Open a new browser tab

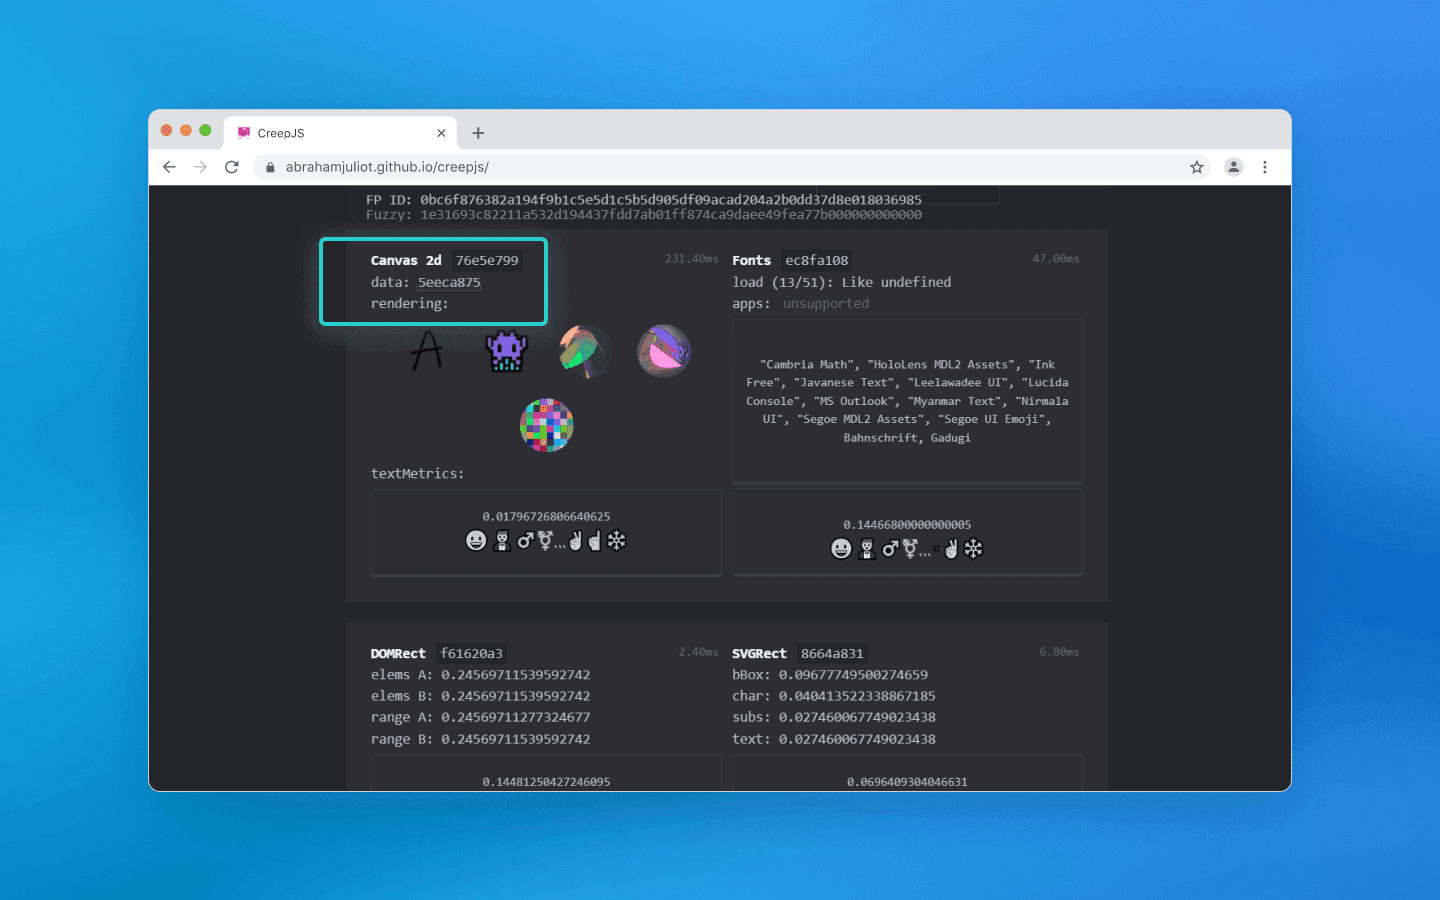478,132
